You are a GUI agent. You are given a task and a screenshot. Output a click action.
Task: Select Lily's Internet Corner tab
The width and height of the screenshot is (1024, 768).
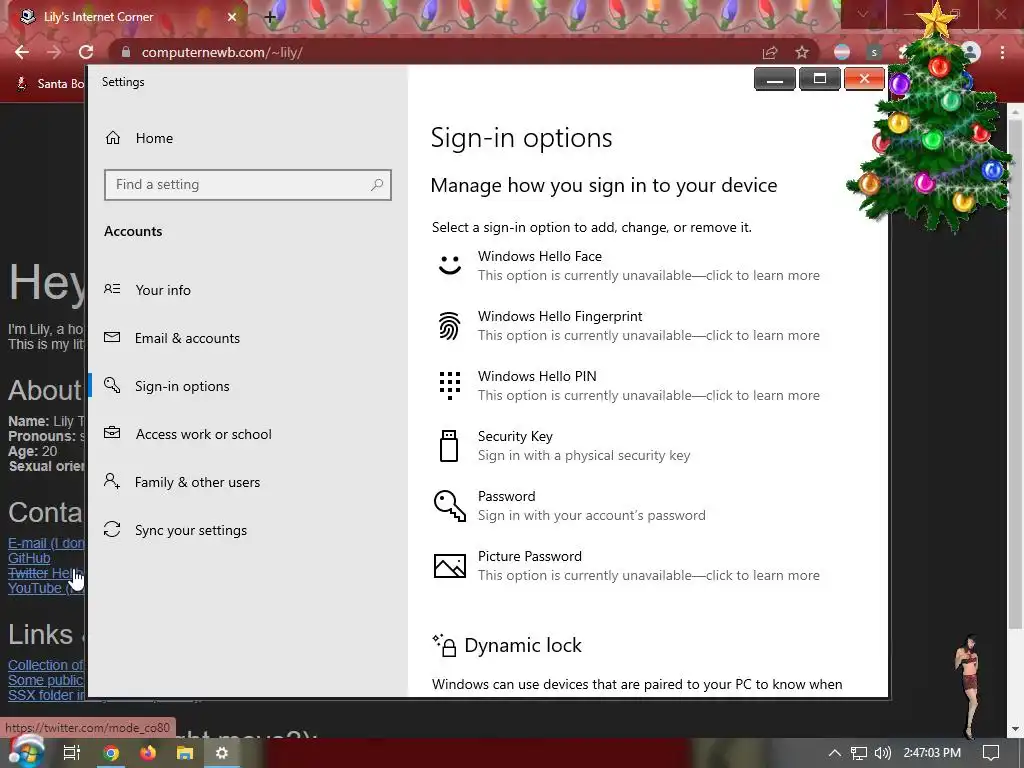(125, 17)
